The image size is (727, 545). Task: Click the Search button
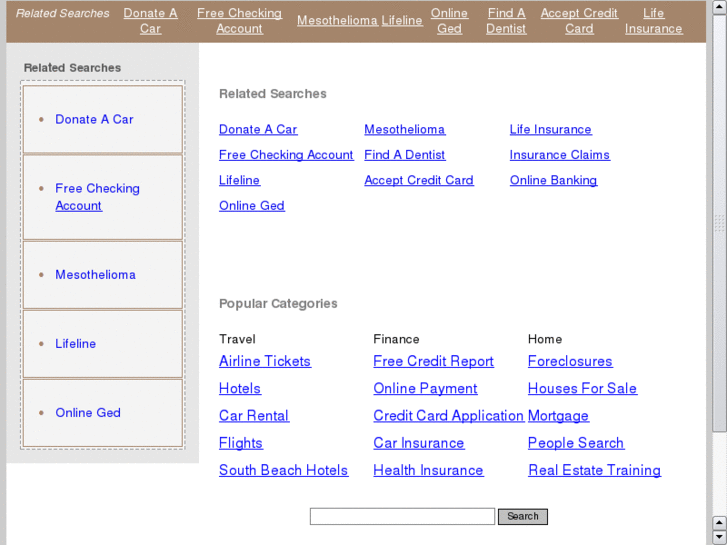point(523,517)
